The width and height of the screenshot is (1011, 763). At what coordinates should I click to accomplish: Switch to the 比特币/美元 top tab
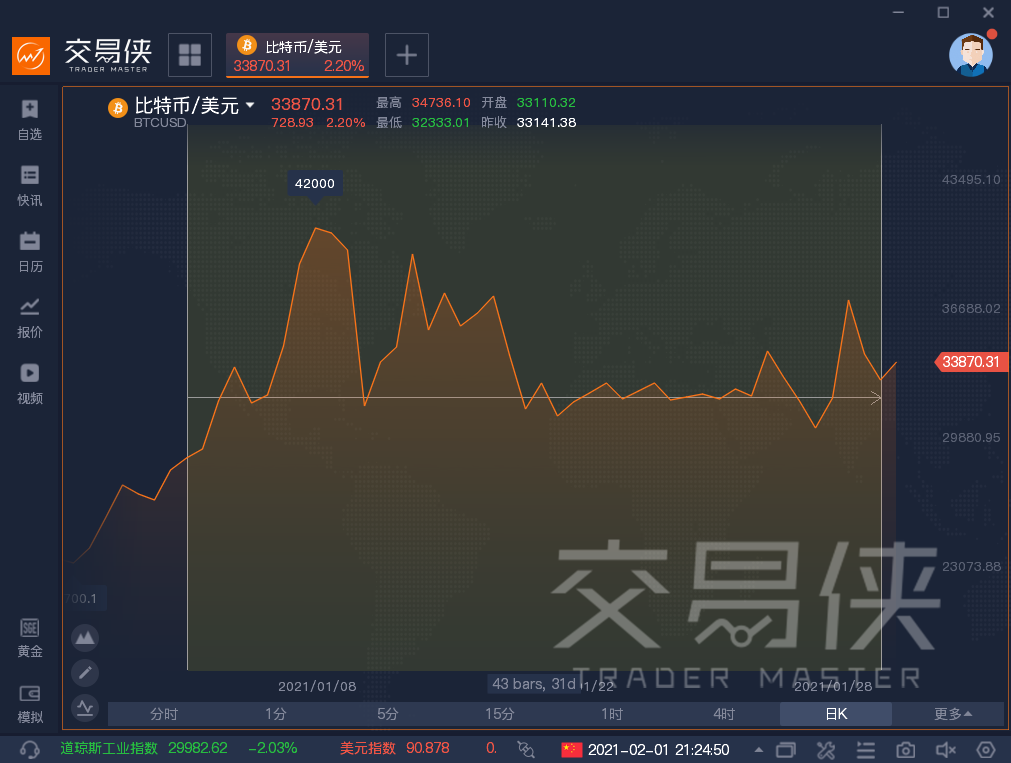pos(297,55)
